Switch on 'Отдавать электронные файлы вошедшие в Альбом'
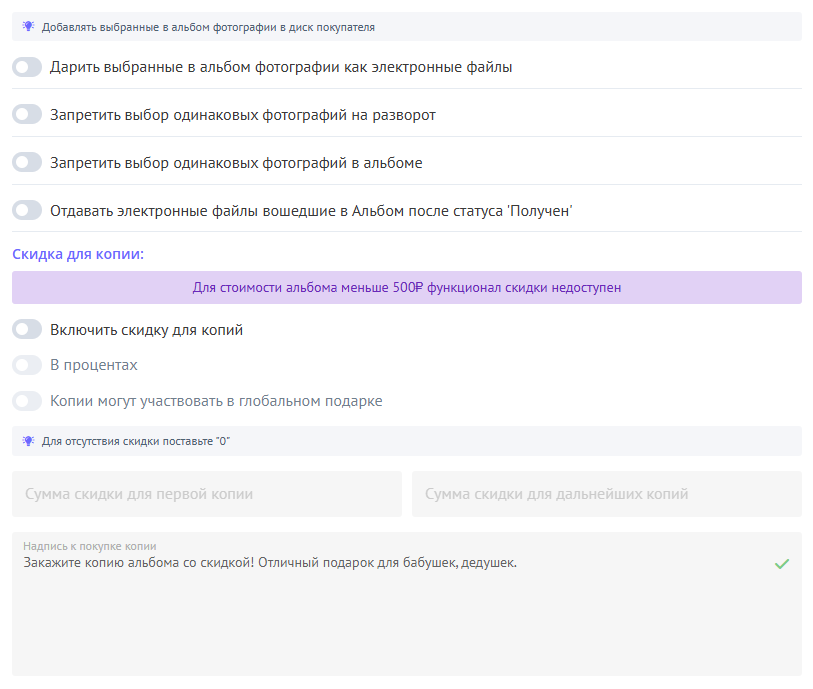Screen dimensions: 813x689 coord(27,211)
